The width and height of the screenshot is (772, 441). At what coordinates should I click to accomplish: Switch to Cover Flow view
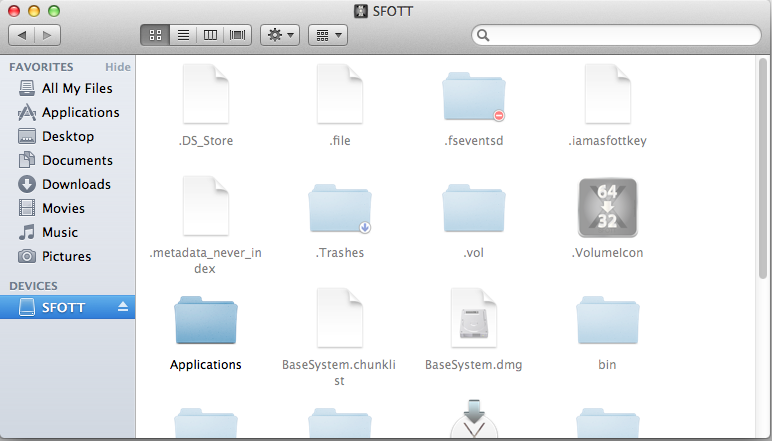pyautogui.click(x=238, y=35)
